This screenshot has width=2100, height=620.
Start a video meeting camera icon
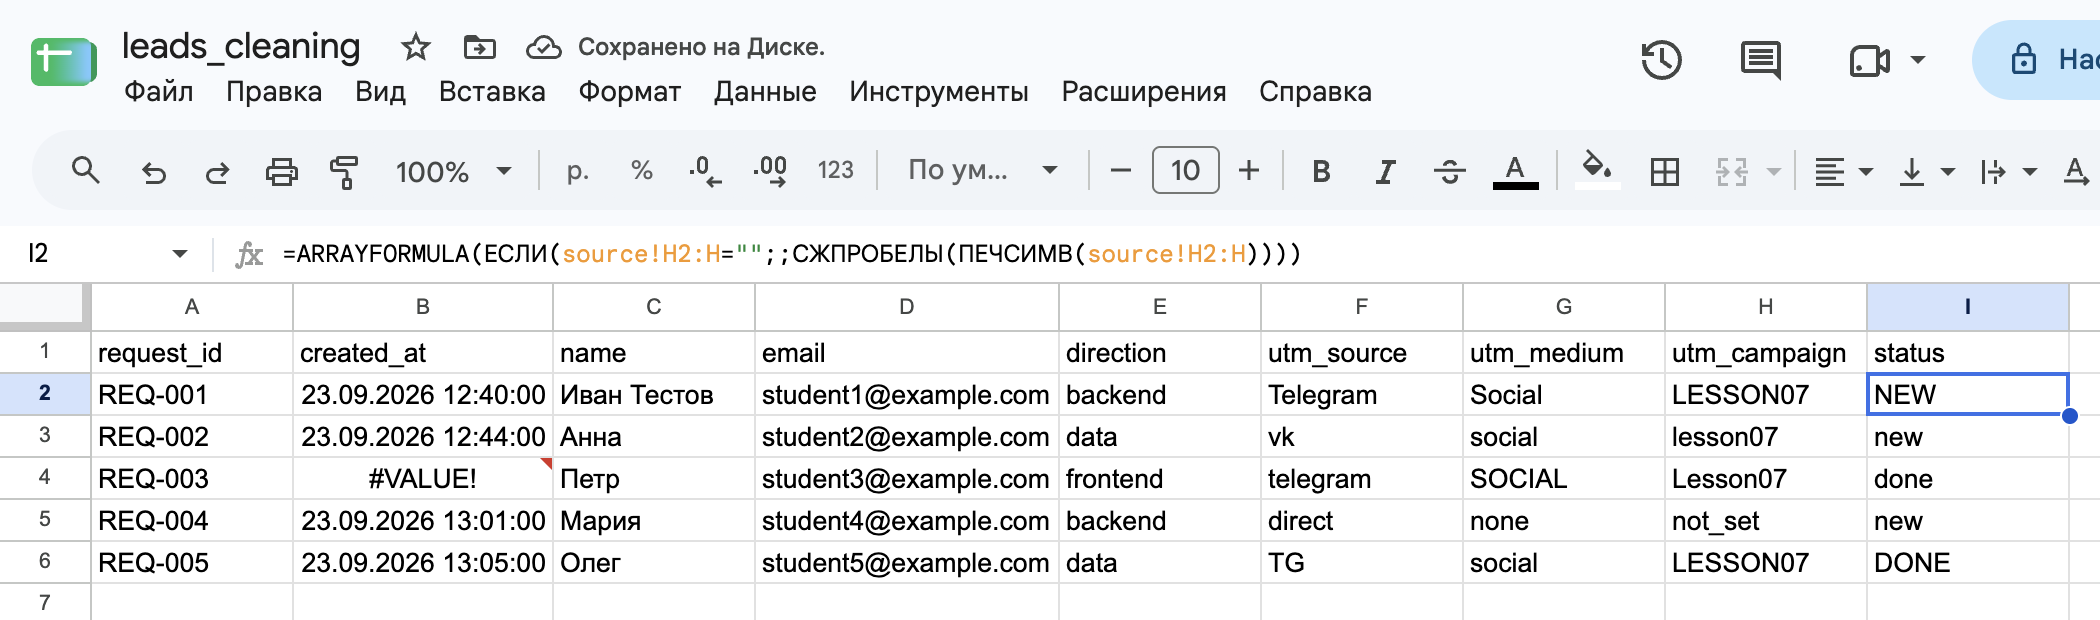(x=1869, y=61)
